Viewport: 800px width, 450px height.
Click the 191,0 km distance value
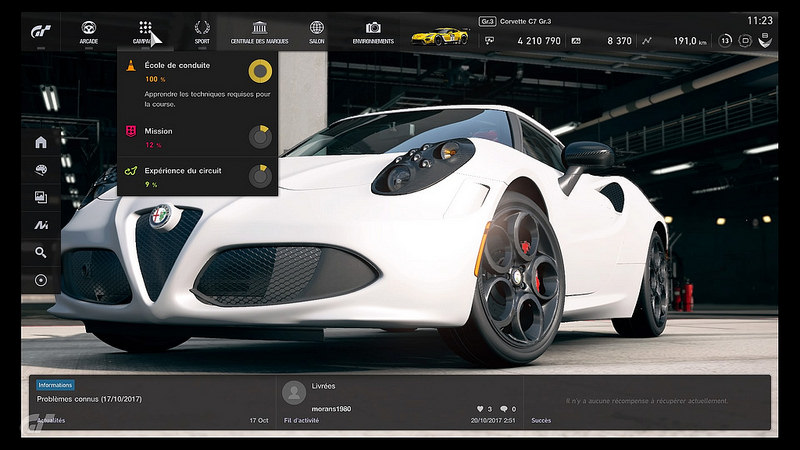pos(690,41)
